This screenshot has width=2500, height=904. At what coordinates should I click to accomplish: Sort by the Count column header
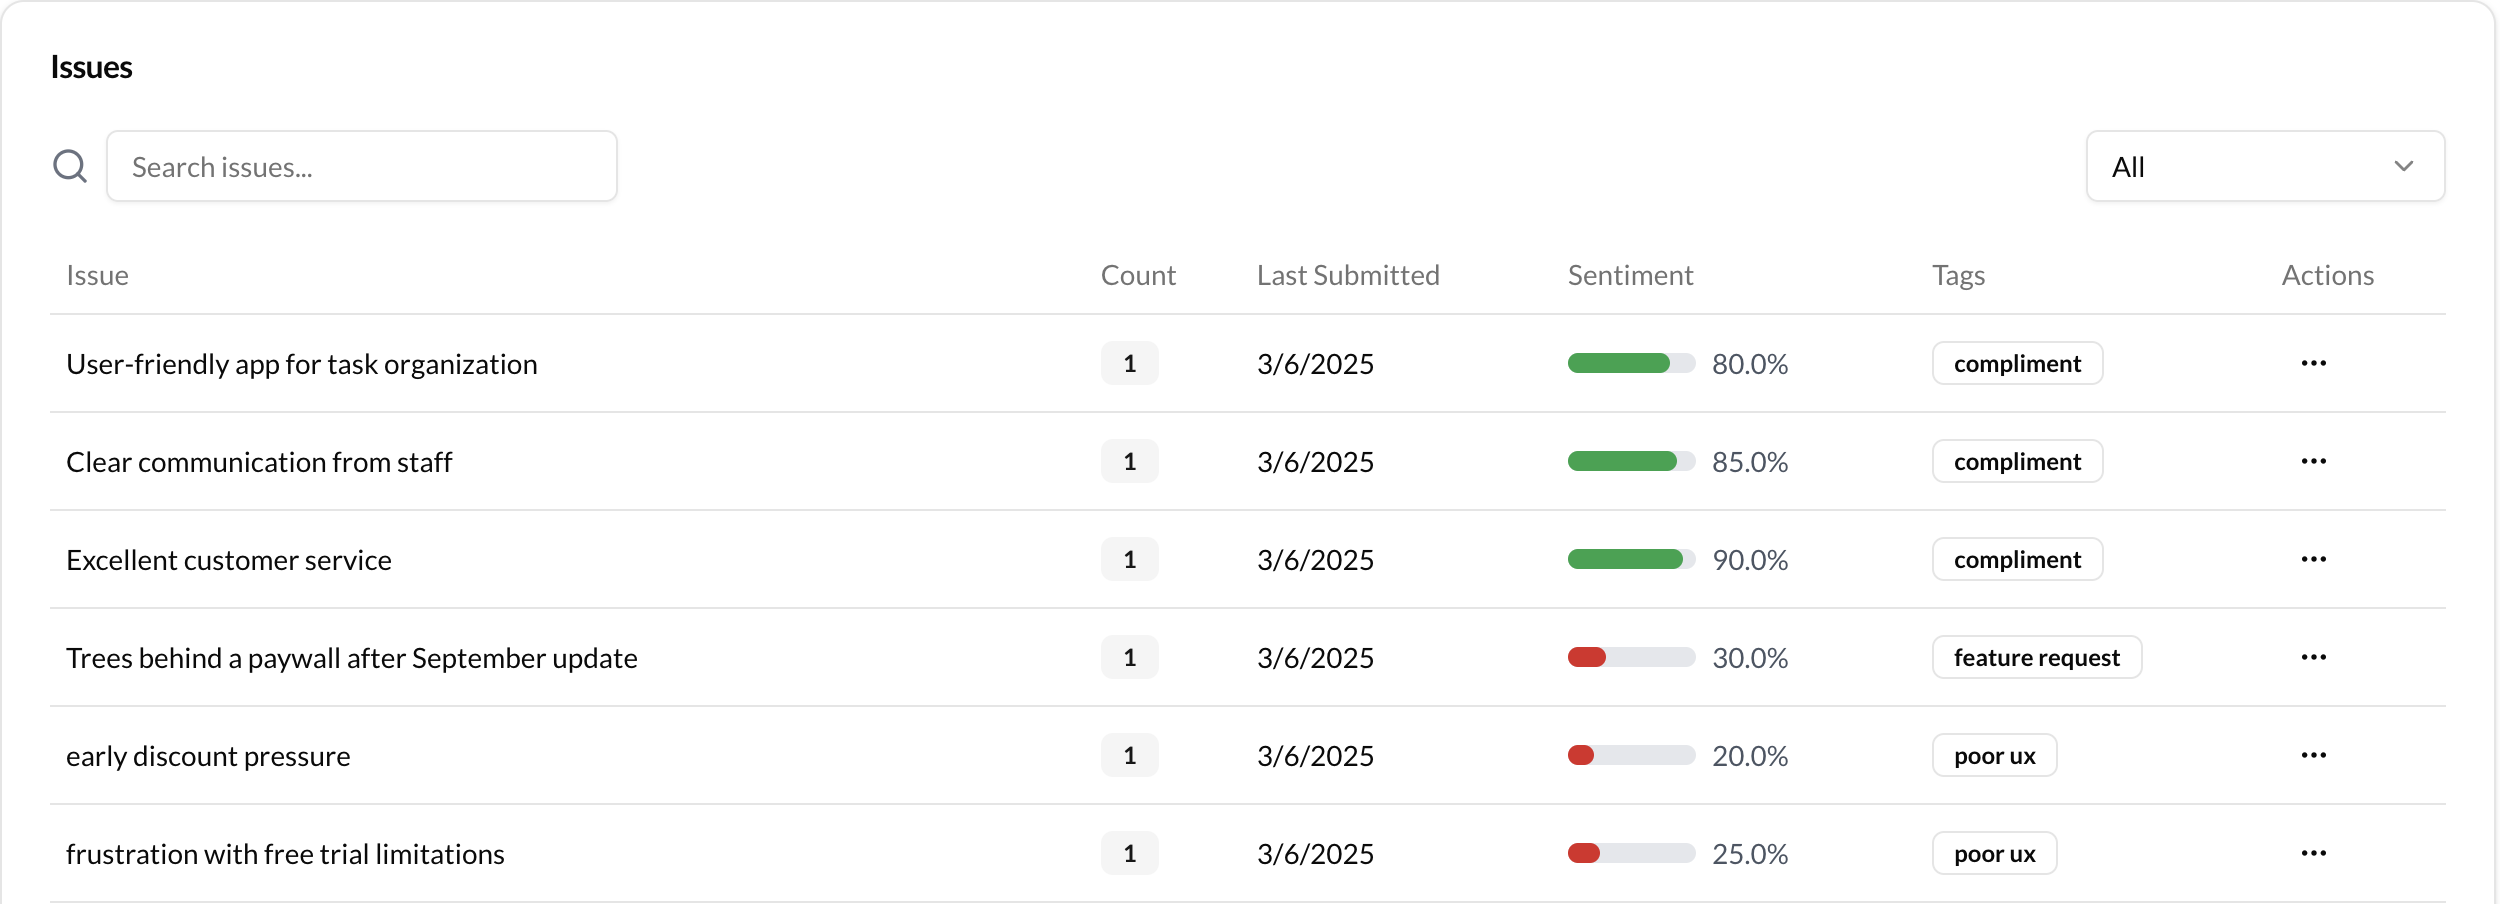click(x=1138, y=275)
